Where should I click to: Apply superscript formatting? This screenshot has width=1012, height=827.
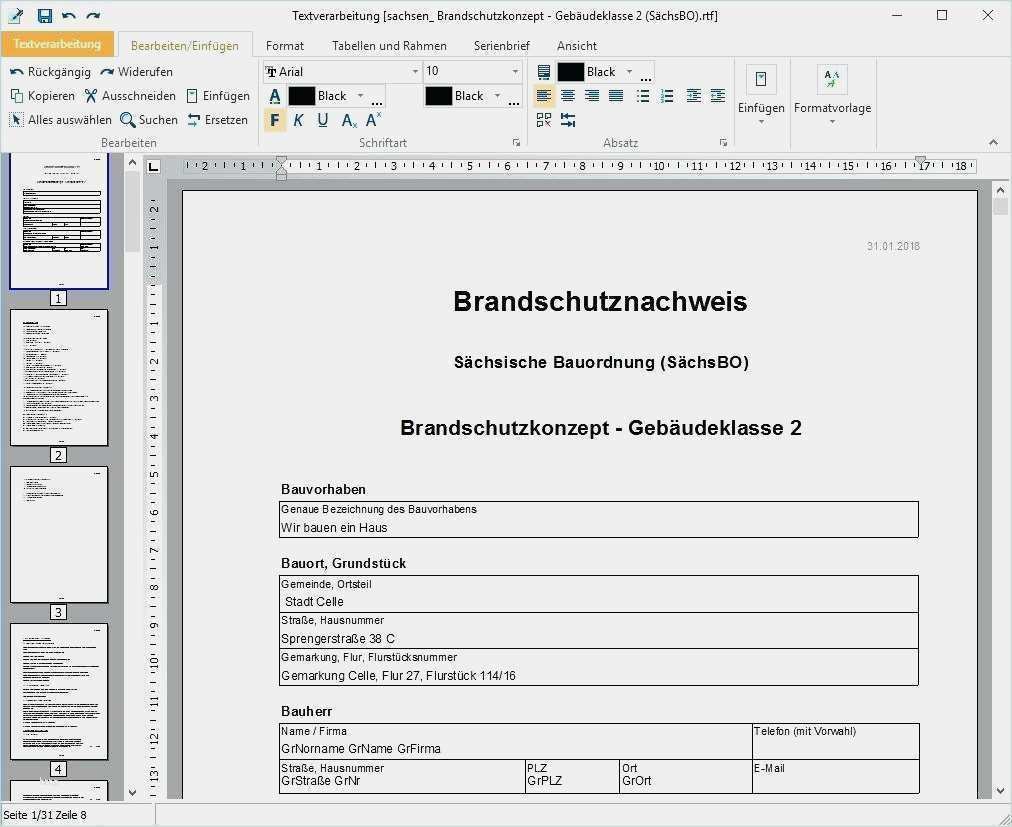(373, 120)
